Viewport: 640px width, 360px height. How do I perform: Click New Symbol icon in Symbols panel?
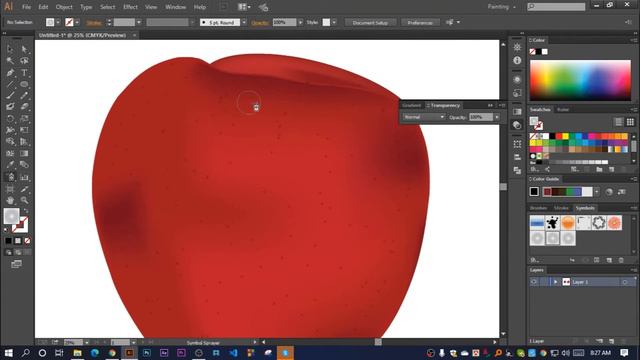coord(609,260)
